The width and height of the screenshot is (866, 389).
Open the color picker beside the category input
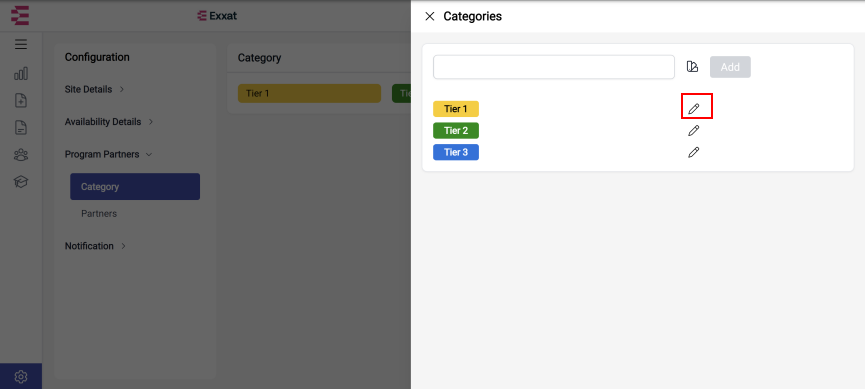coord(692,67)
